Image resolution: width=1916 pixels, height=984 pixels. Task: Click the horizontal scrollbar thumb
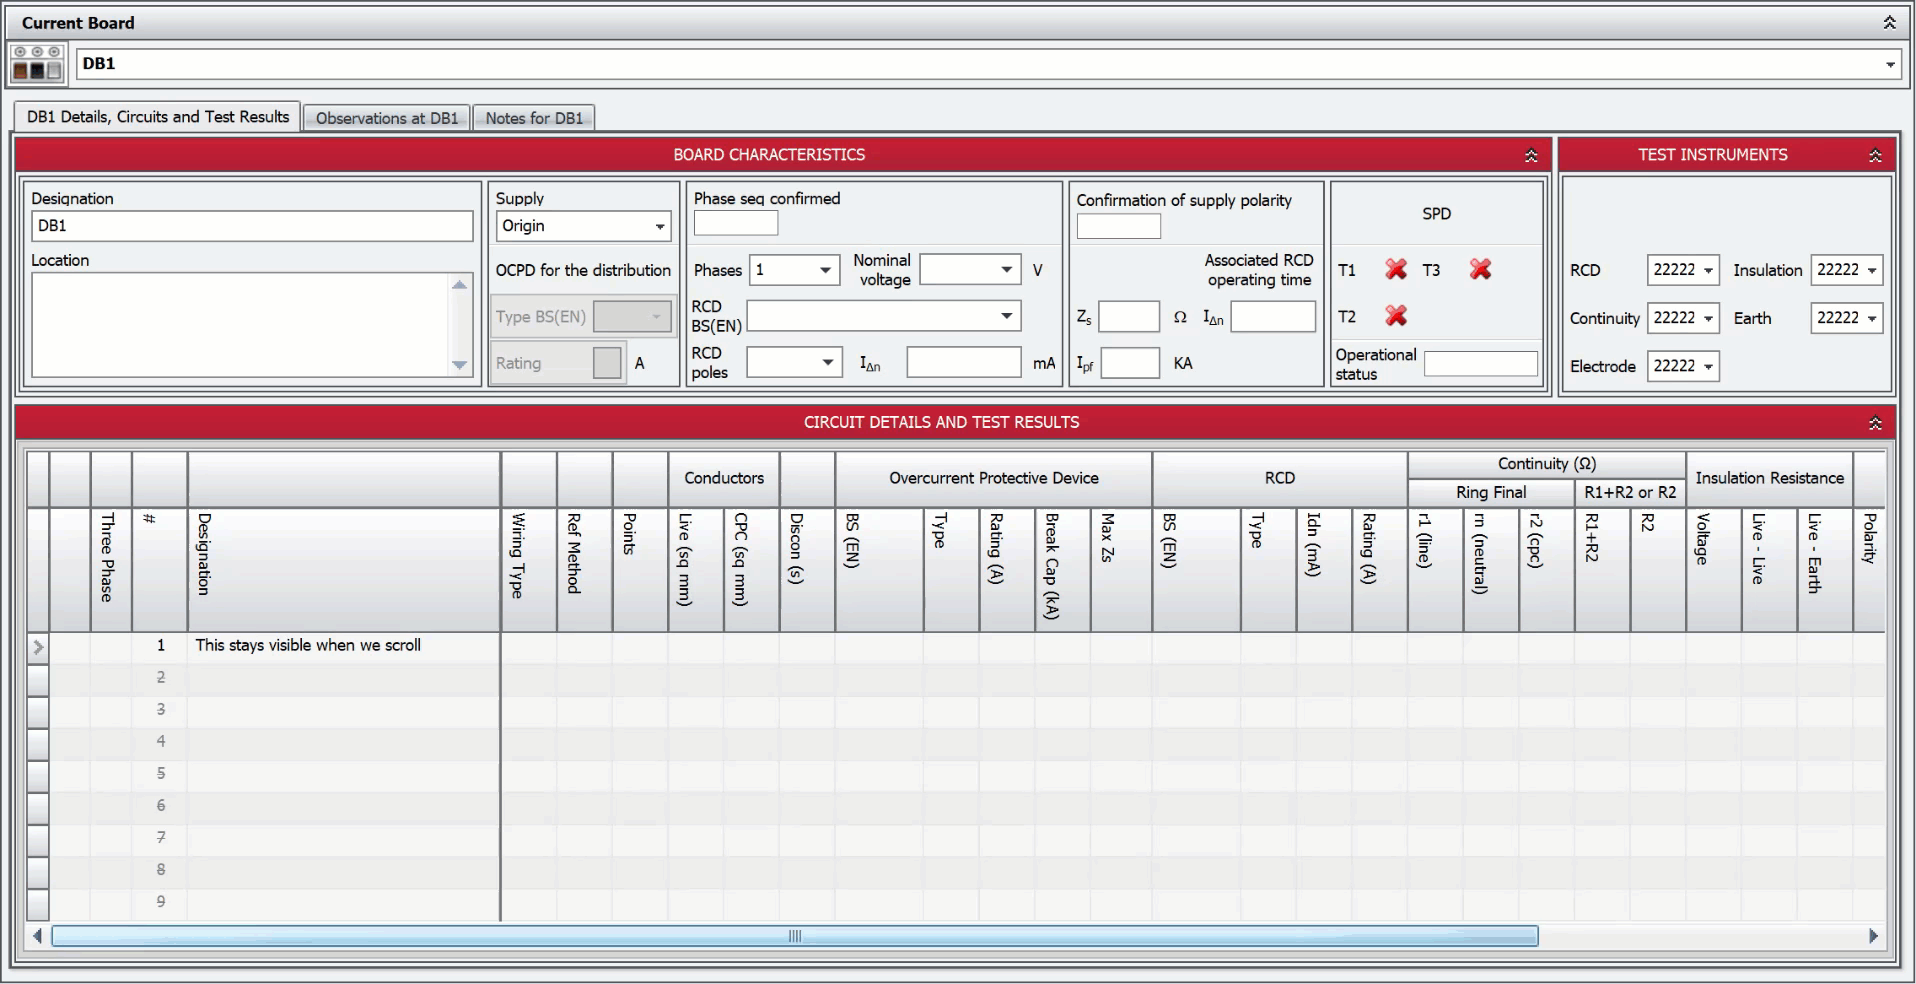pyautogui.click(x=795, y=936)
